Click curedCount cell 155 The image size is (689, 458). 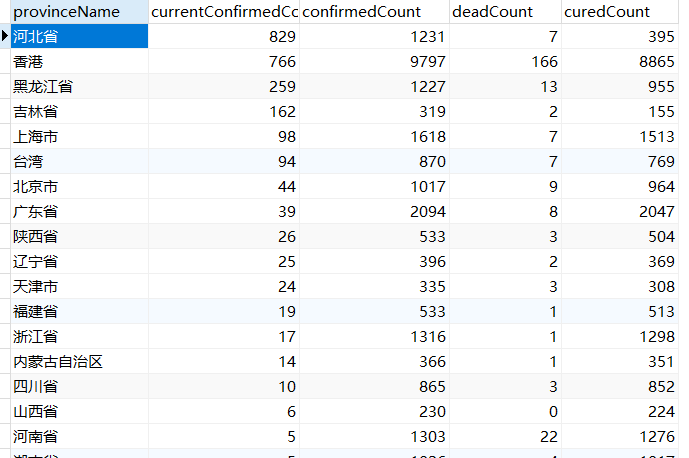pos(620,111)
